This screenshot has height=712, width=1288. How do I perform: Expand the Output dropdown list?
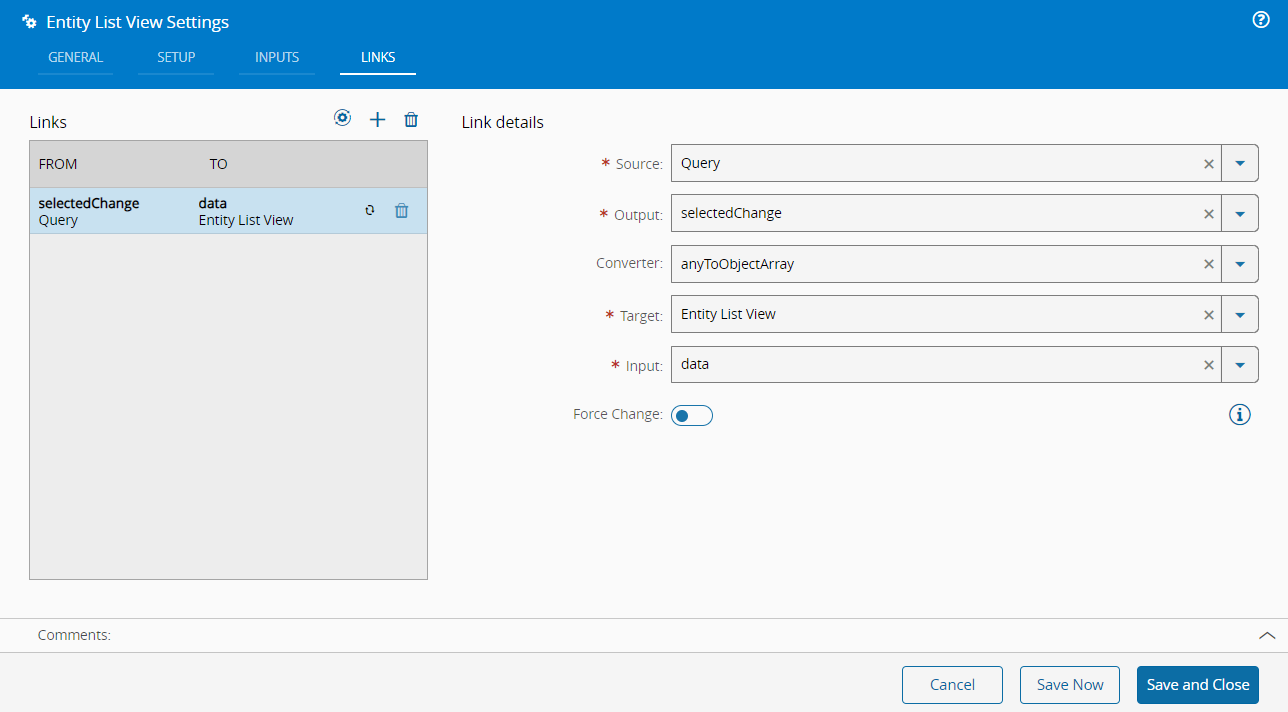click(x=1240, y=213)
